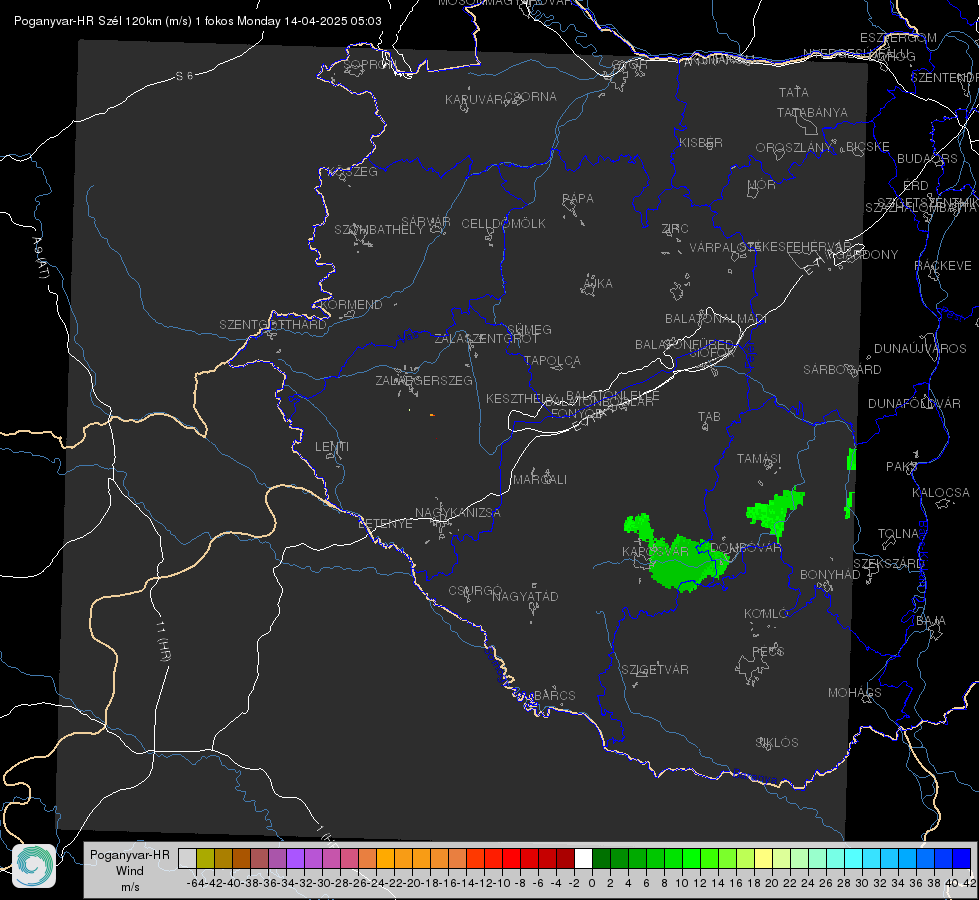Click the KALOCSA label

pyautogui.click(x=940, y=493)
